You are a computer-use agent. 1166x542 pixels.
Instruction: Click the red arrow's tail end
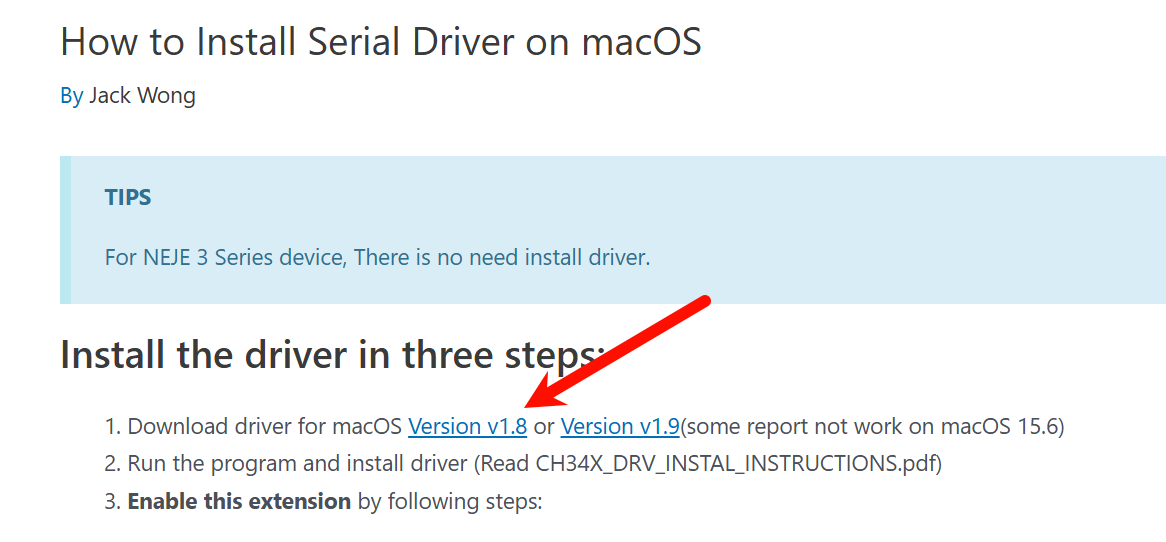pyautogui.click(x=703, y=301)
